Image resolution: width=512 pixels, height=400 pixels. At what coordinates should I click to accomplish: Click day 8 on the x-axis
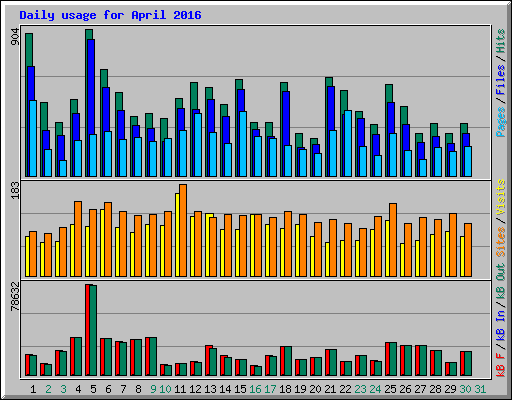pos(138,389)
